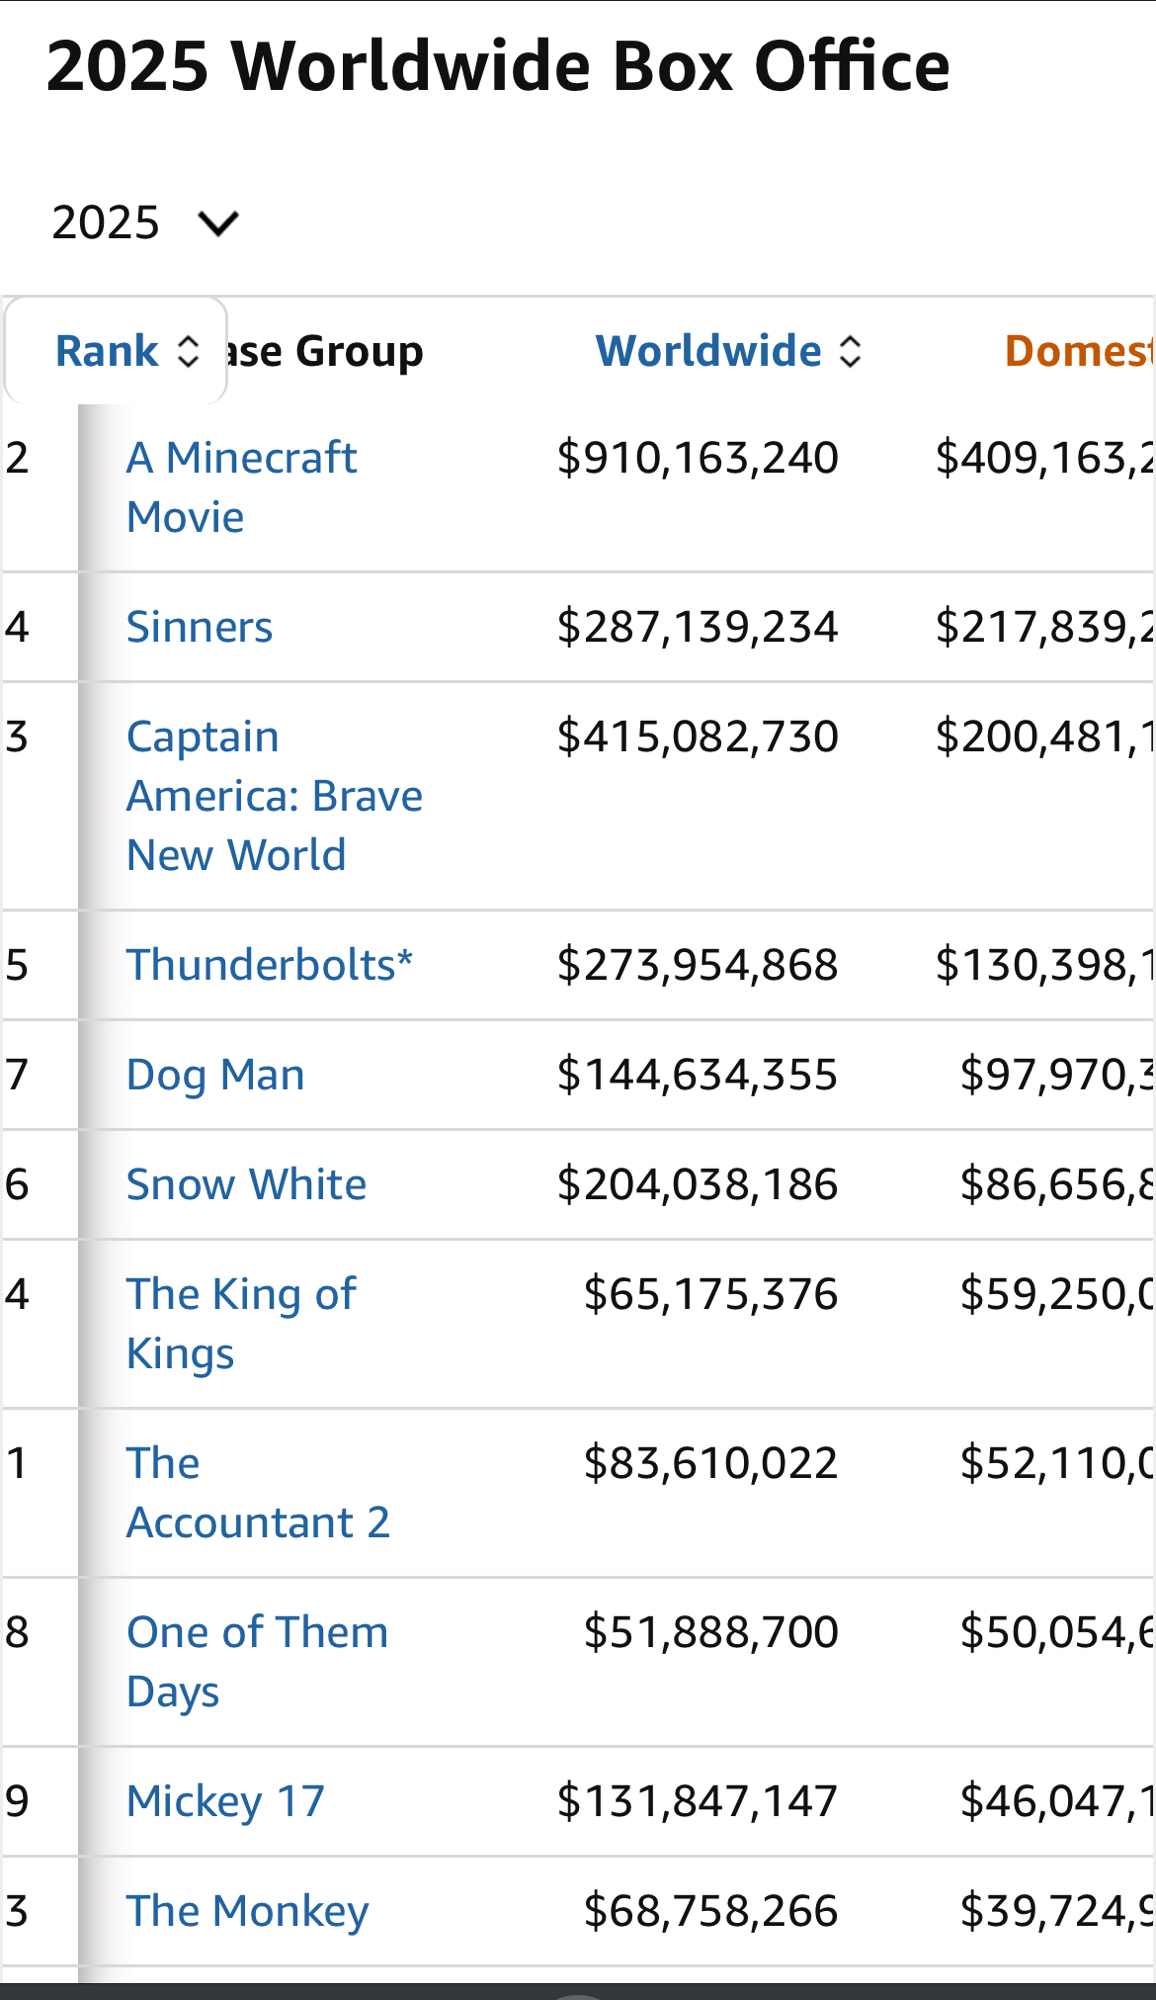Open the Snow White link
Image resolution: width=1156 pixels, height=2000 pixels.
246,1184
